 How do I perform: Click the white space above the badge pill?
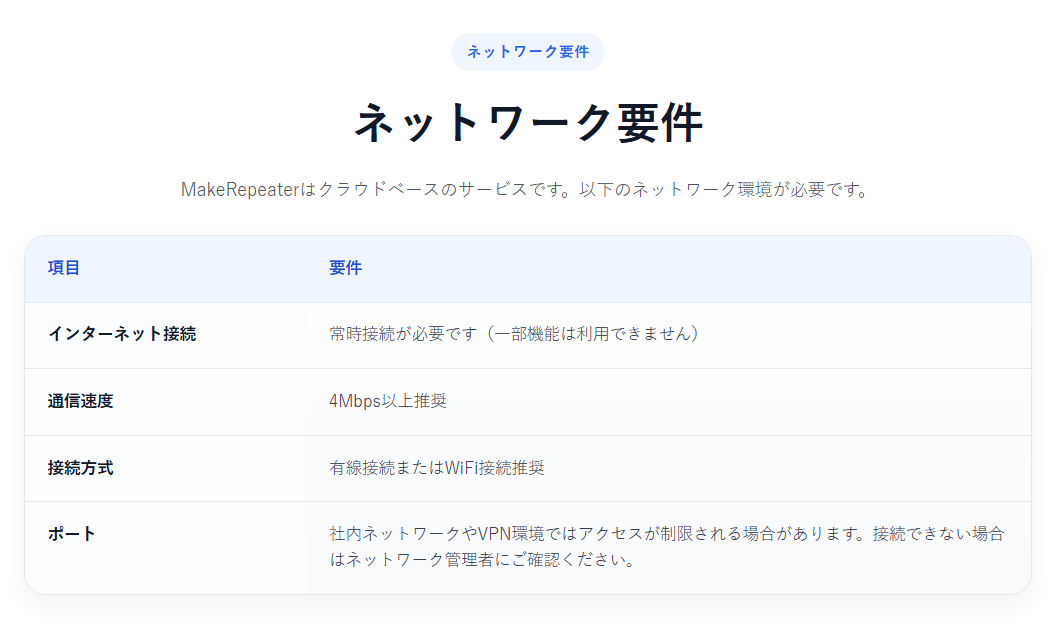(x=528, y=15)
